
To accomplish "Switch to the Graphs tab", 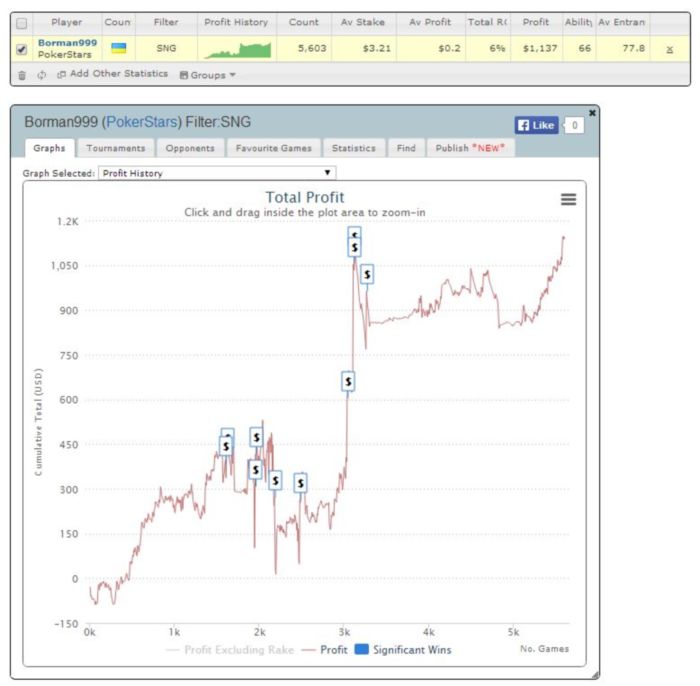I will tap(49, 148).
